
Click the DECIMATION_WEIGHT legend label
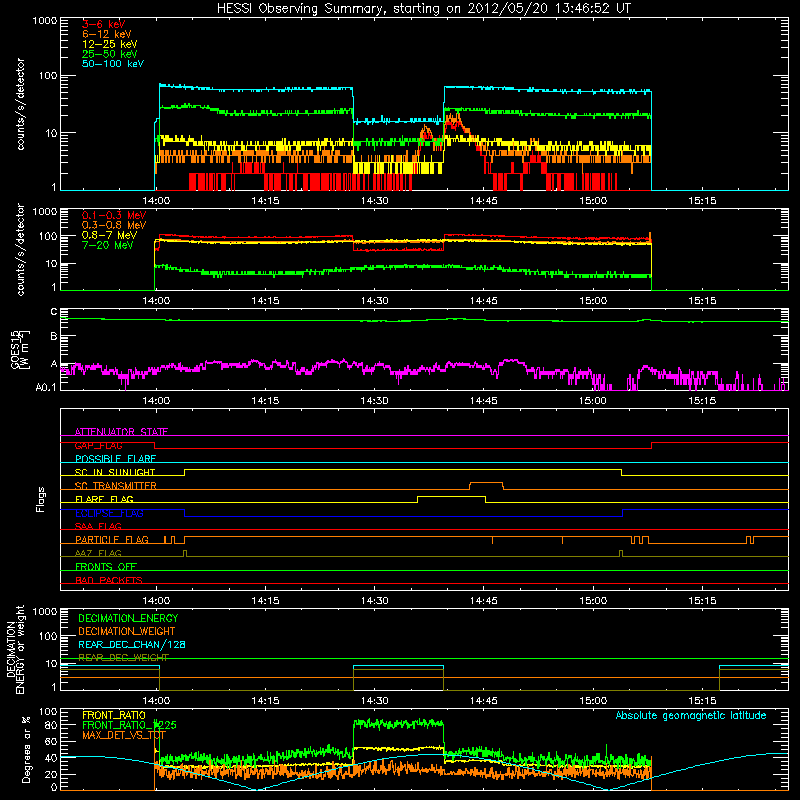pos(127,631)
